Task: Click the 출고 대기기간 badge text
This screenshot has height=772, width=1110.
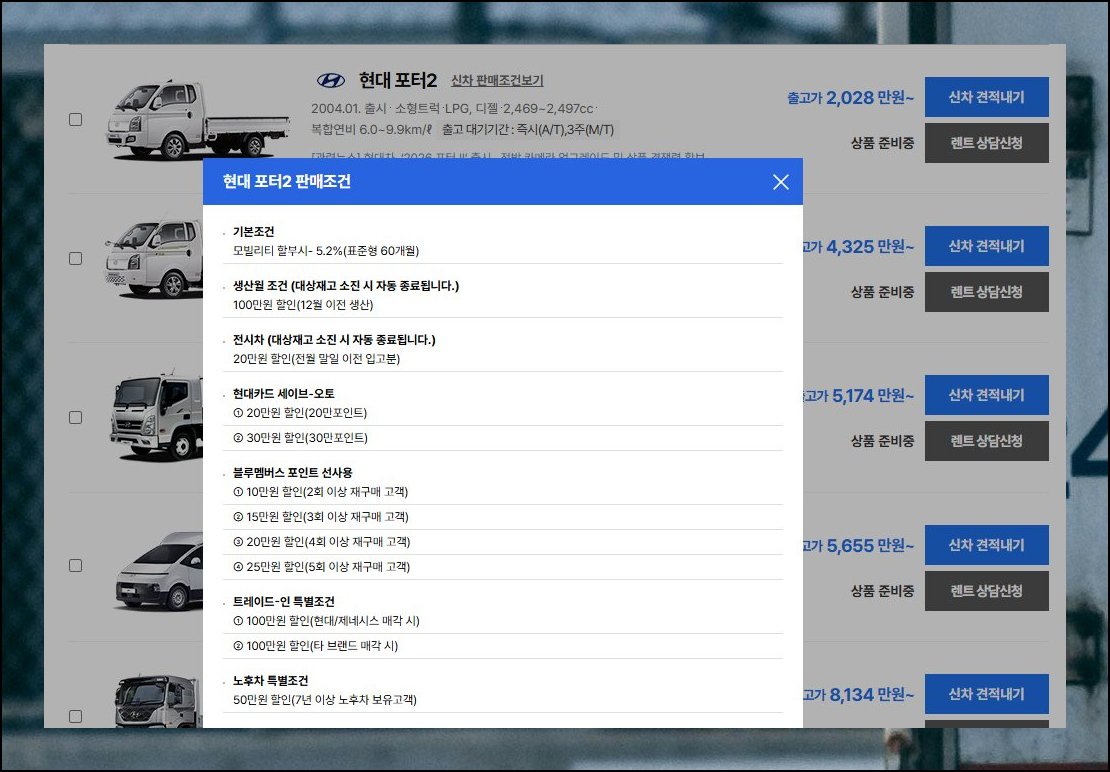Action: point(527,129)
